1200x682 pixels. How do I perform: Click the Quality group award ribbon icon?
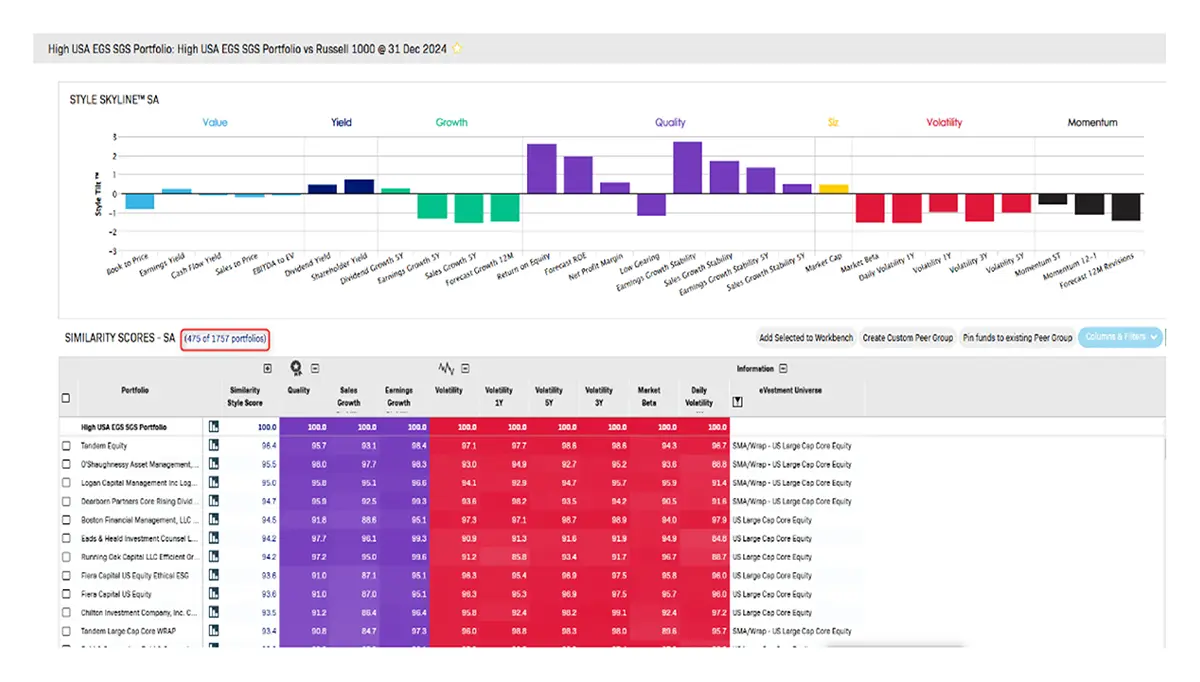297,368
